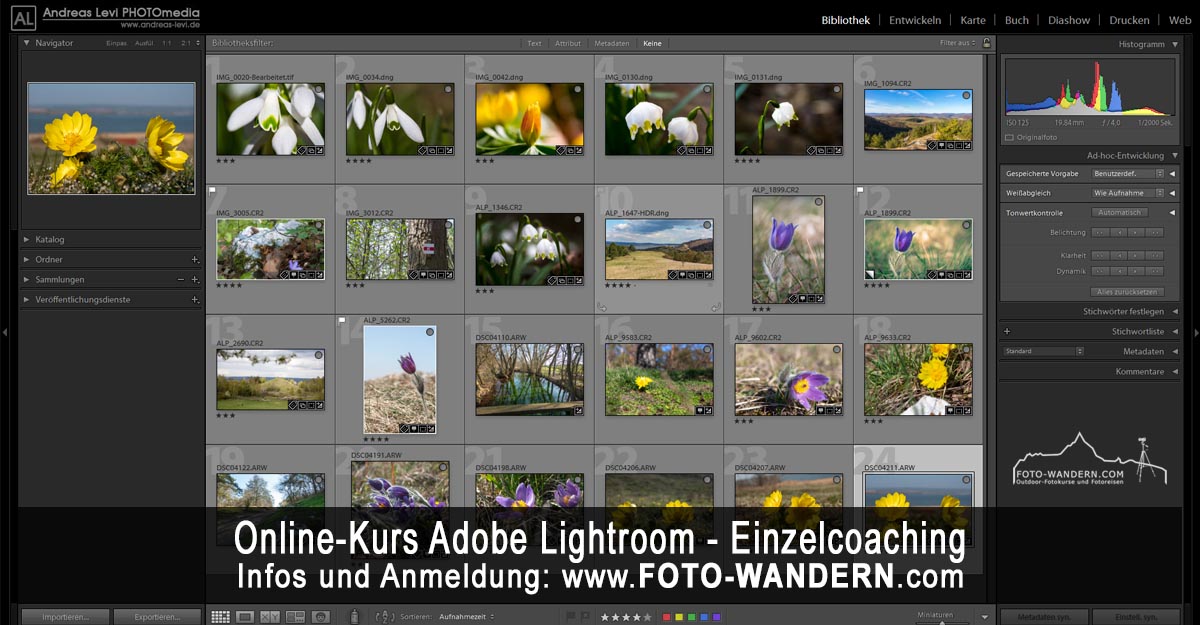Open the Diashow module
This screenshot has width=1200, height=625.
pyautogui.click(x=1069, y=20)
